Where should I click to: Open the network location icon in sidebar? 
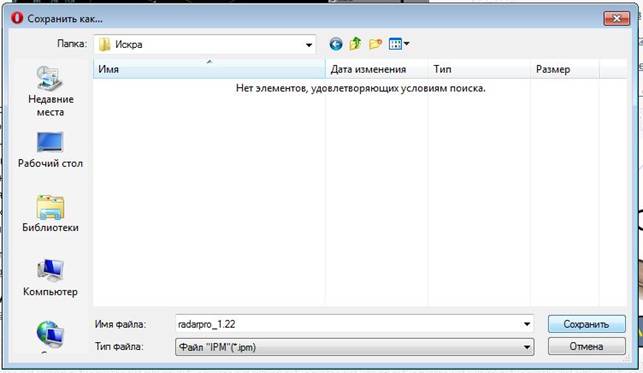[x=50, y=334]
